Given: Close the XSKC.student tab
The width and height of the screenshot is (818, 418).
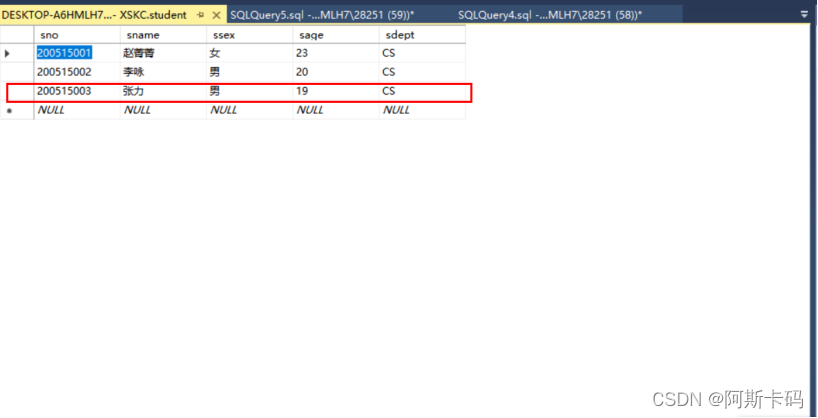Looking at the screenshot, I should point(216,16).
